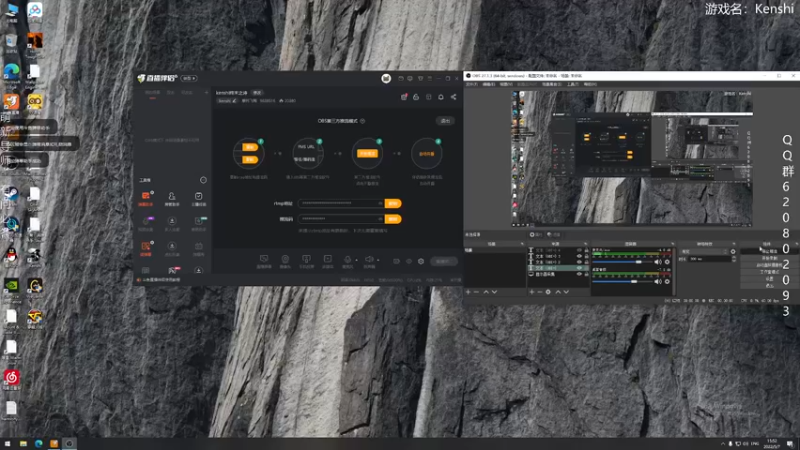Viewport: 800px width, 450px height.
Task: Click the person tool icon in toolbox
Action: pos(172,198)
